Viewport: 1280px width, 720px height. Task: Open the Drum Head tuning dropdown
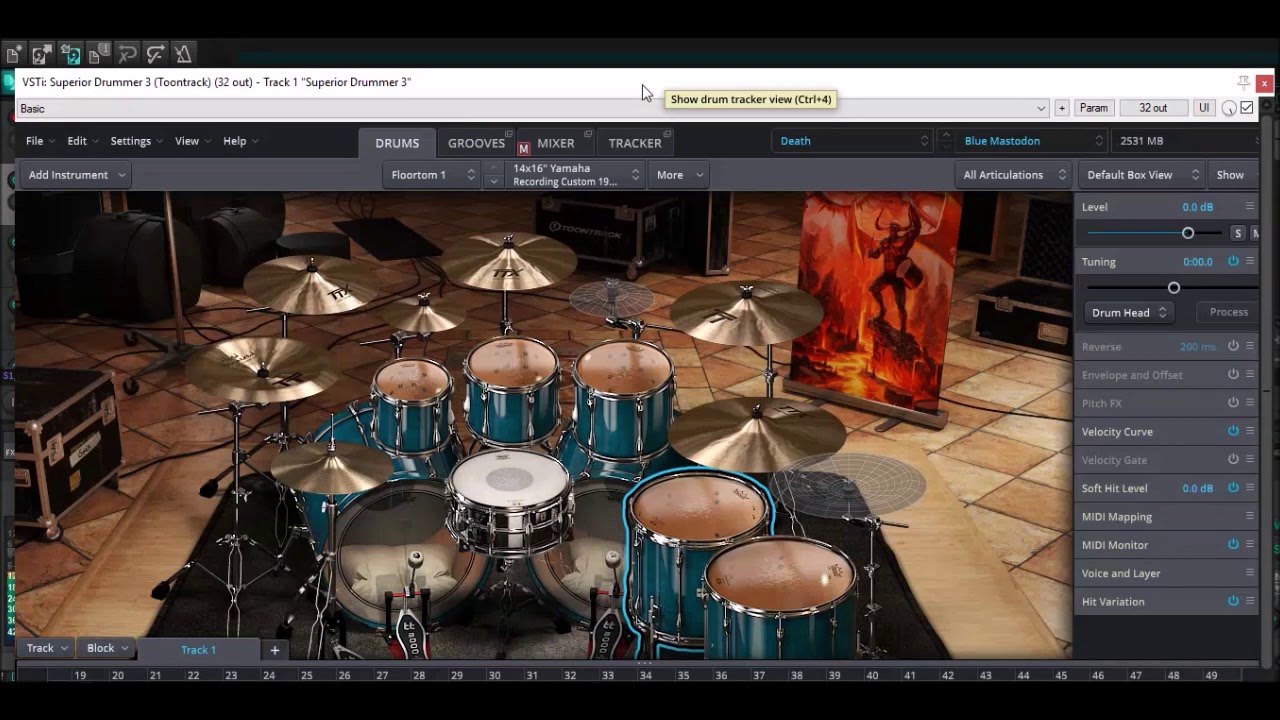click(x=1128, y=313)
